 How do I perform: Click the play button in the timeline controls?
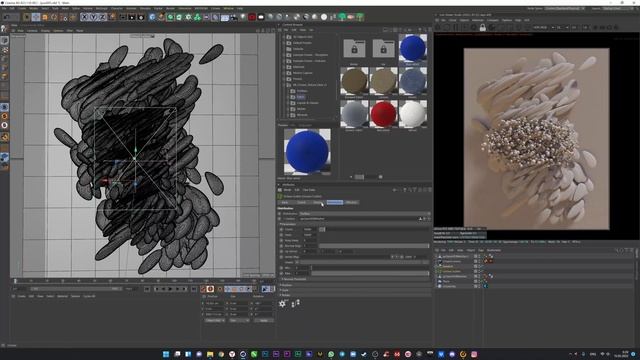pos(171,289)
